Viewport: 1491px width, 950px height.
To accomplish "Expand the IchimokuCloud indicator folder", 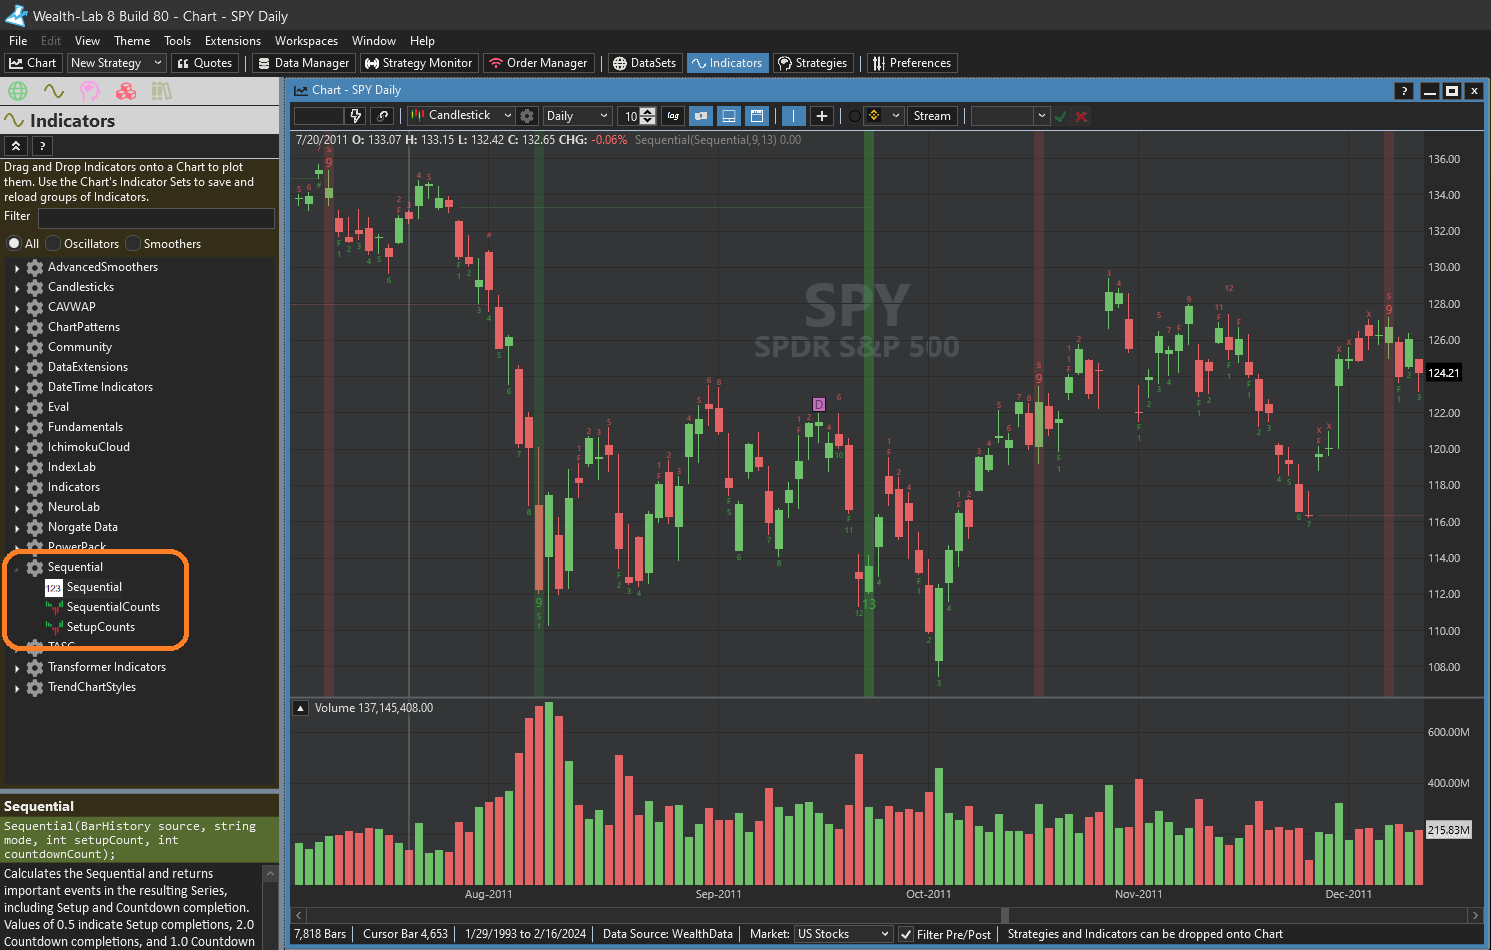I will click(x=17, y=448).
